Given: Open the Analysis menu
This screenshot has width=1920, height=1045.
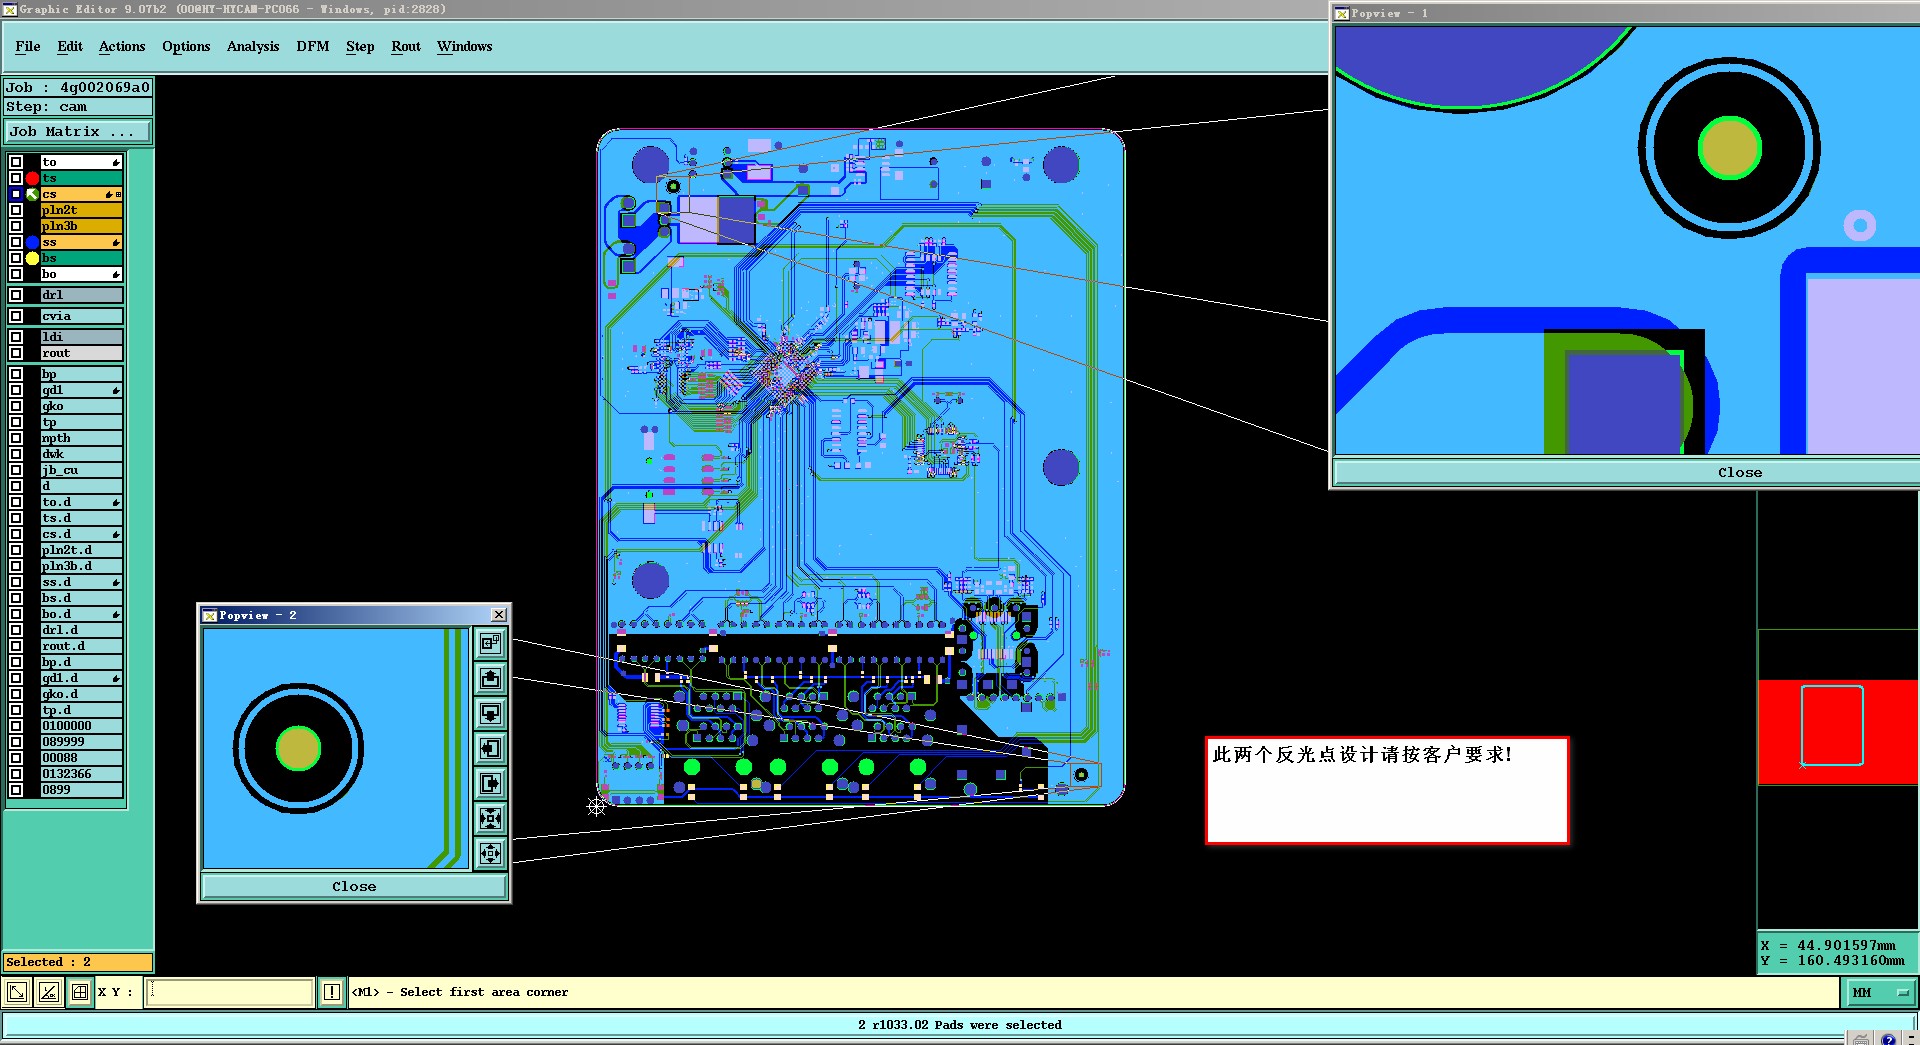Looking at the screenshot, I should pyautogui.click(x=253, y=46).
